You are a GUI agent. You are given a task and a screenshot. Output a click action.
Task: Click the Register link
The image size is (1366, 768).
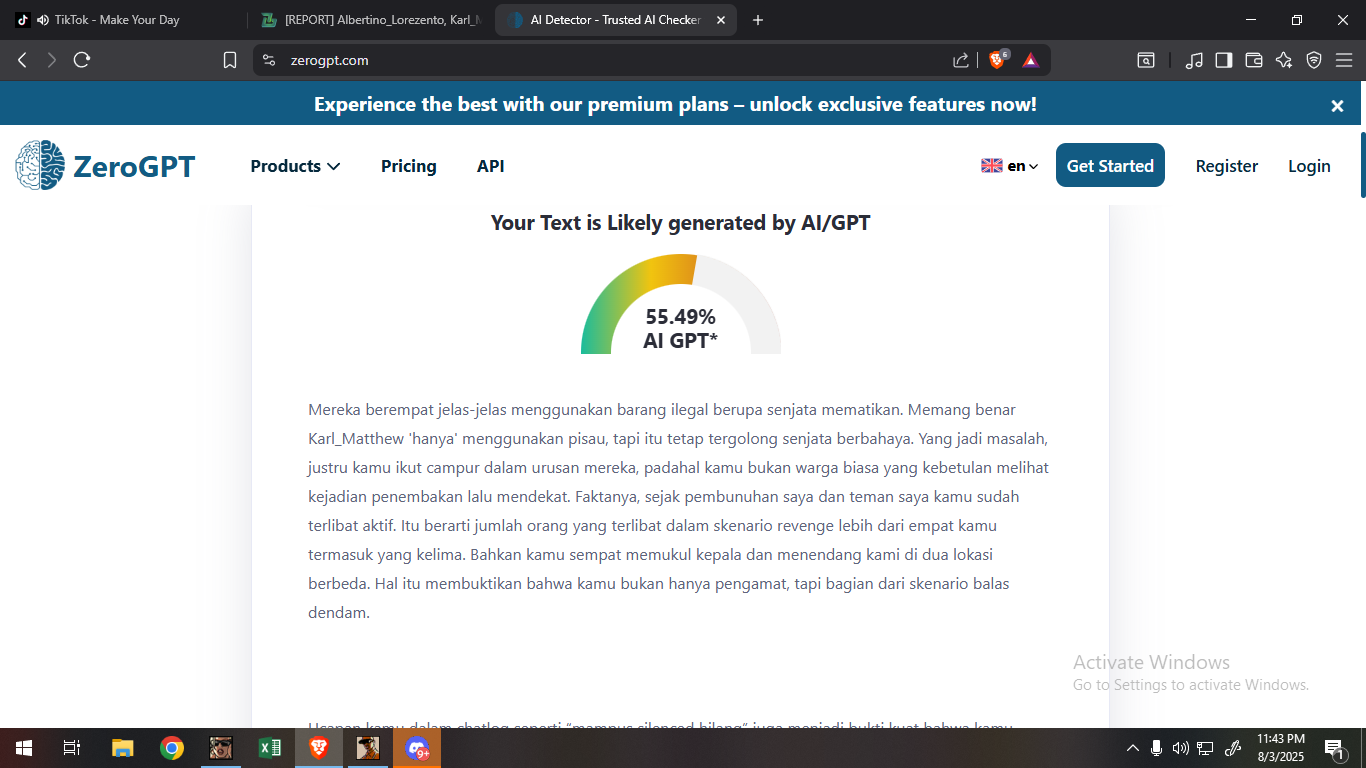coord(1227,166)
